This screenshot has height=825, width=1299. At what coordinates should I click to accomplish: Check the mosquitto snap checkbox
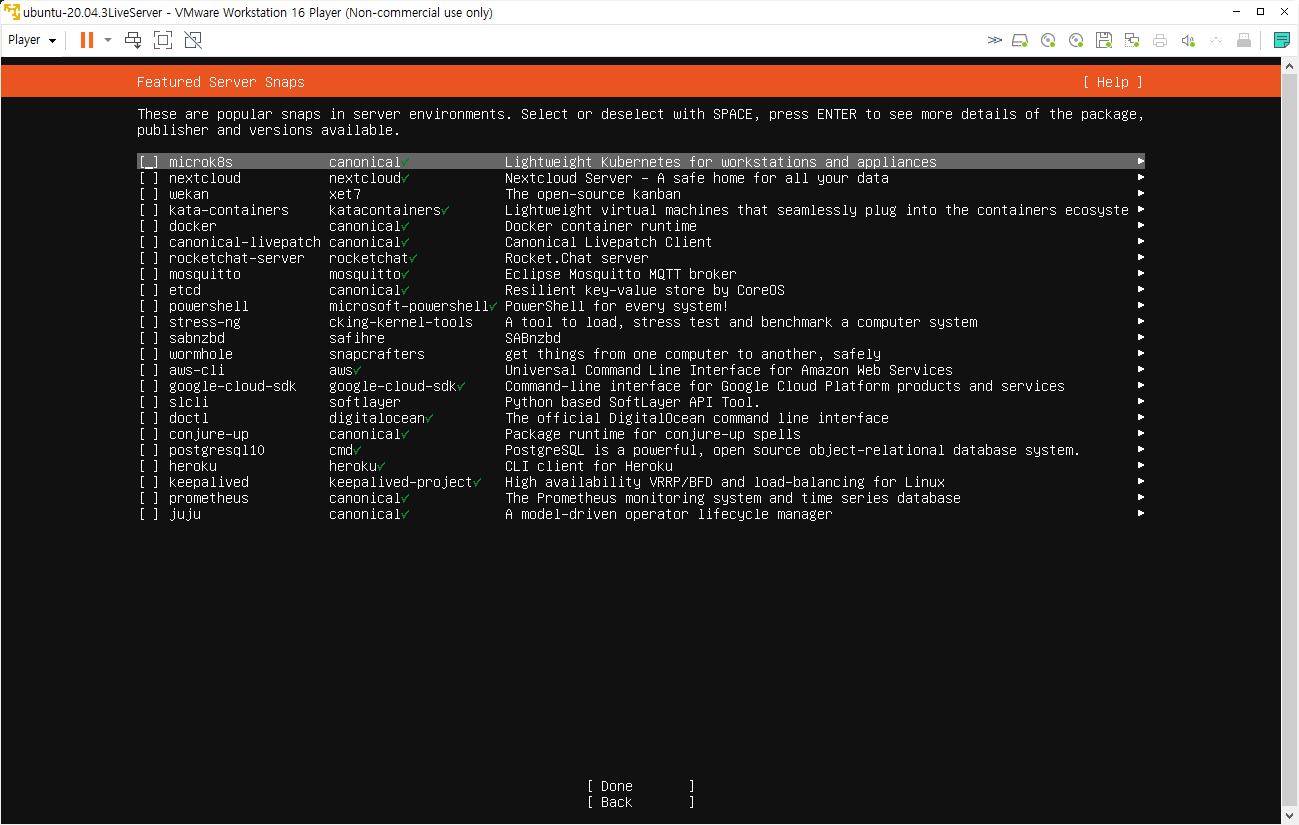click(x=149, y=274)
